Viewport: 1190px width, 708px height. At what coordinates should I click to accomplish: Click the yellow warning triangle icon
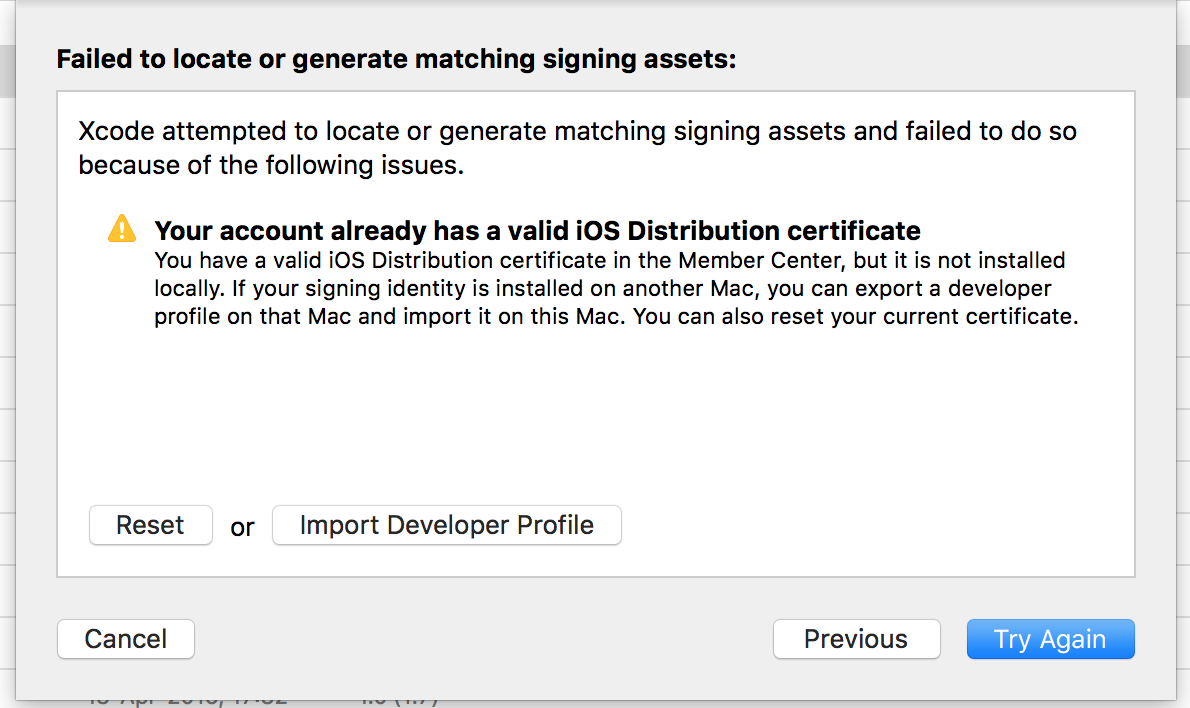click(121, 229)
